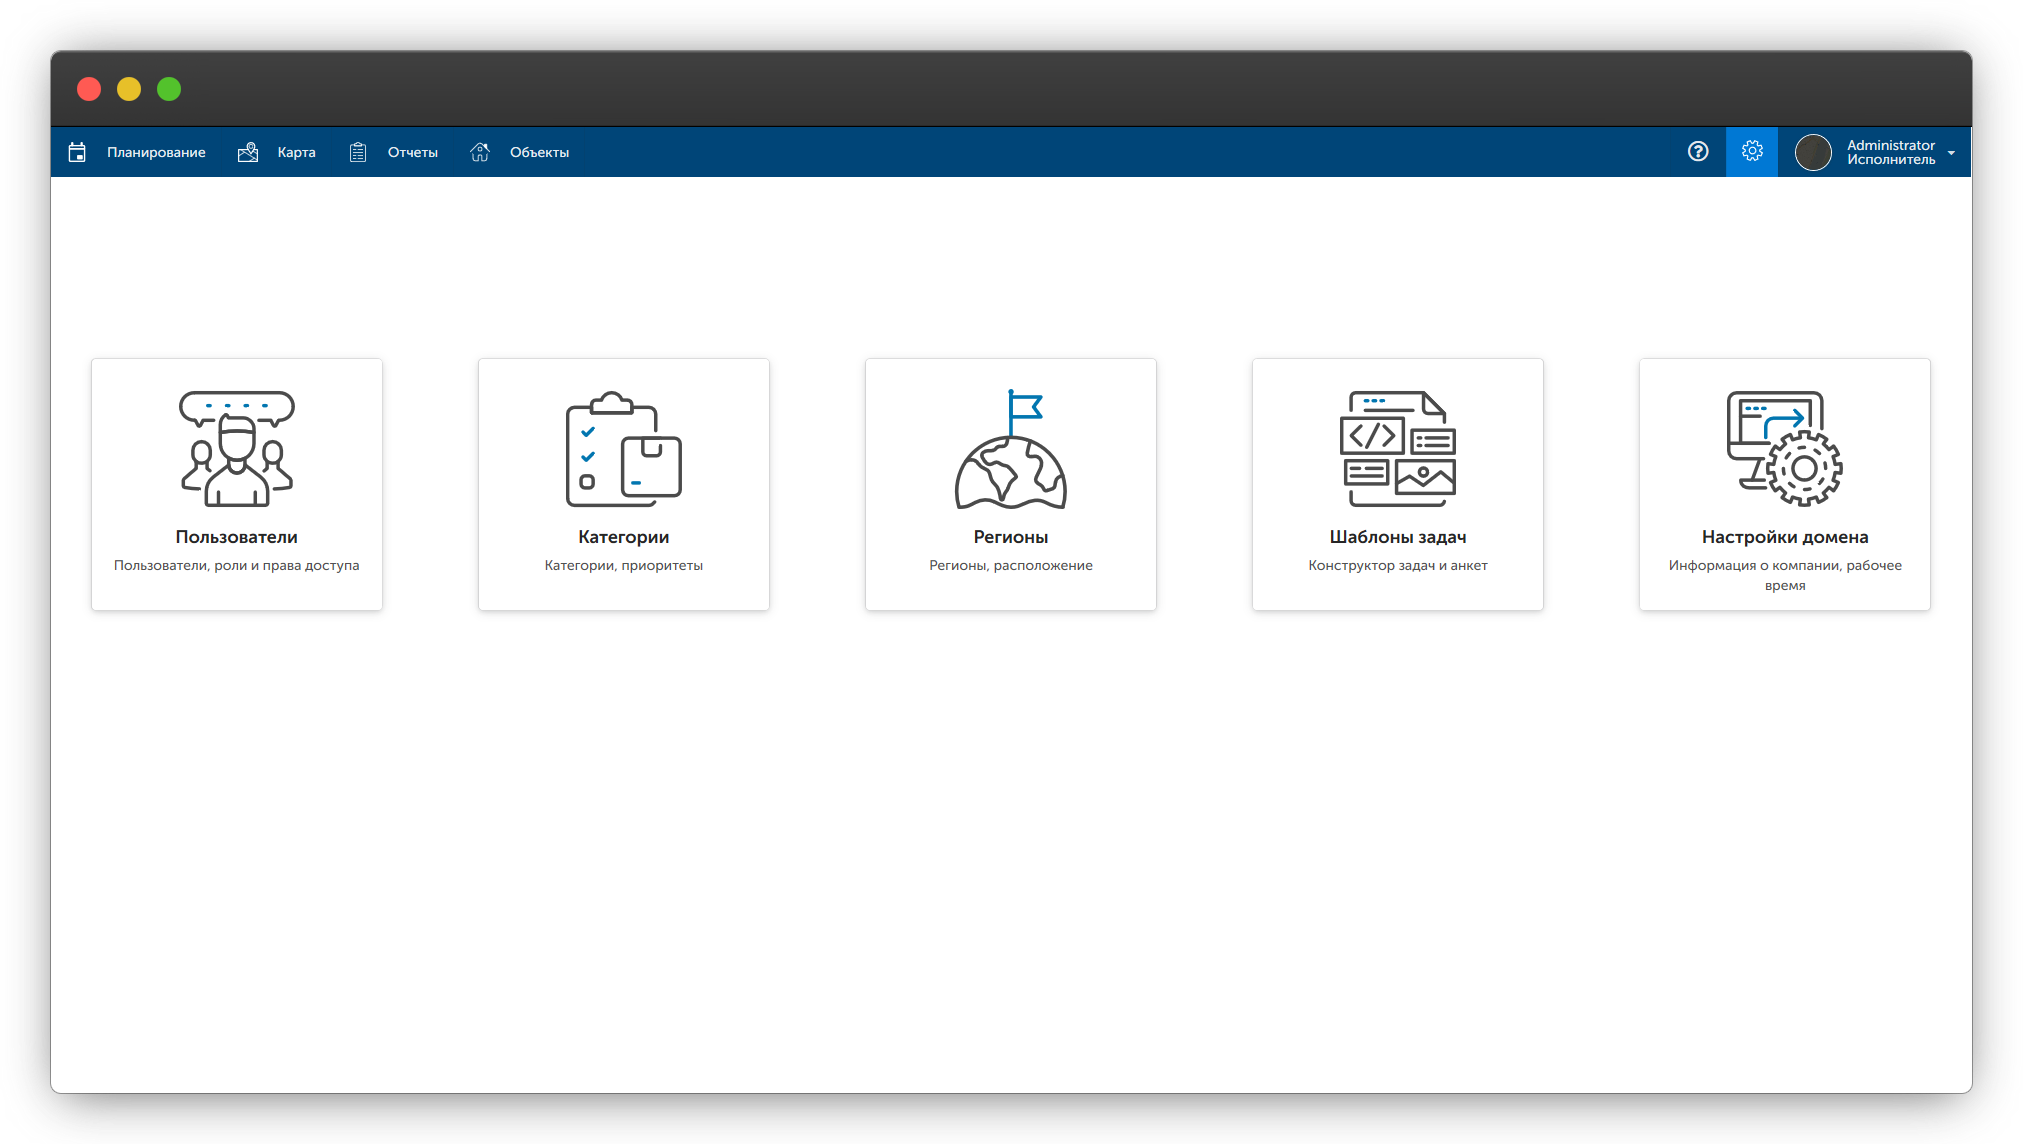
Task: Click the Пользователи card title
Action: (237, 537)
